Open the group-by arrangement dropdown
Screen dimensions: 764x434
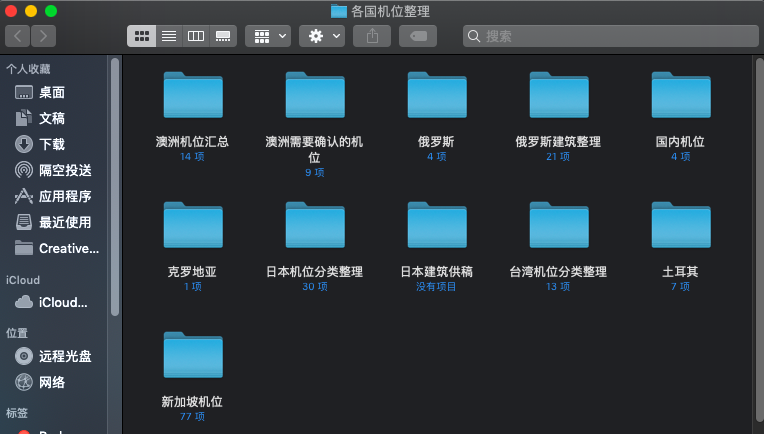pyautogui.click(x=268, y=36)
